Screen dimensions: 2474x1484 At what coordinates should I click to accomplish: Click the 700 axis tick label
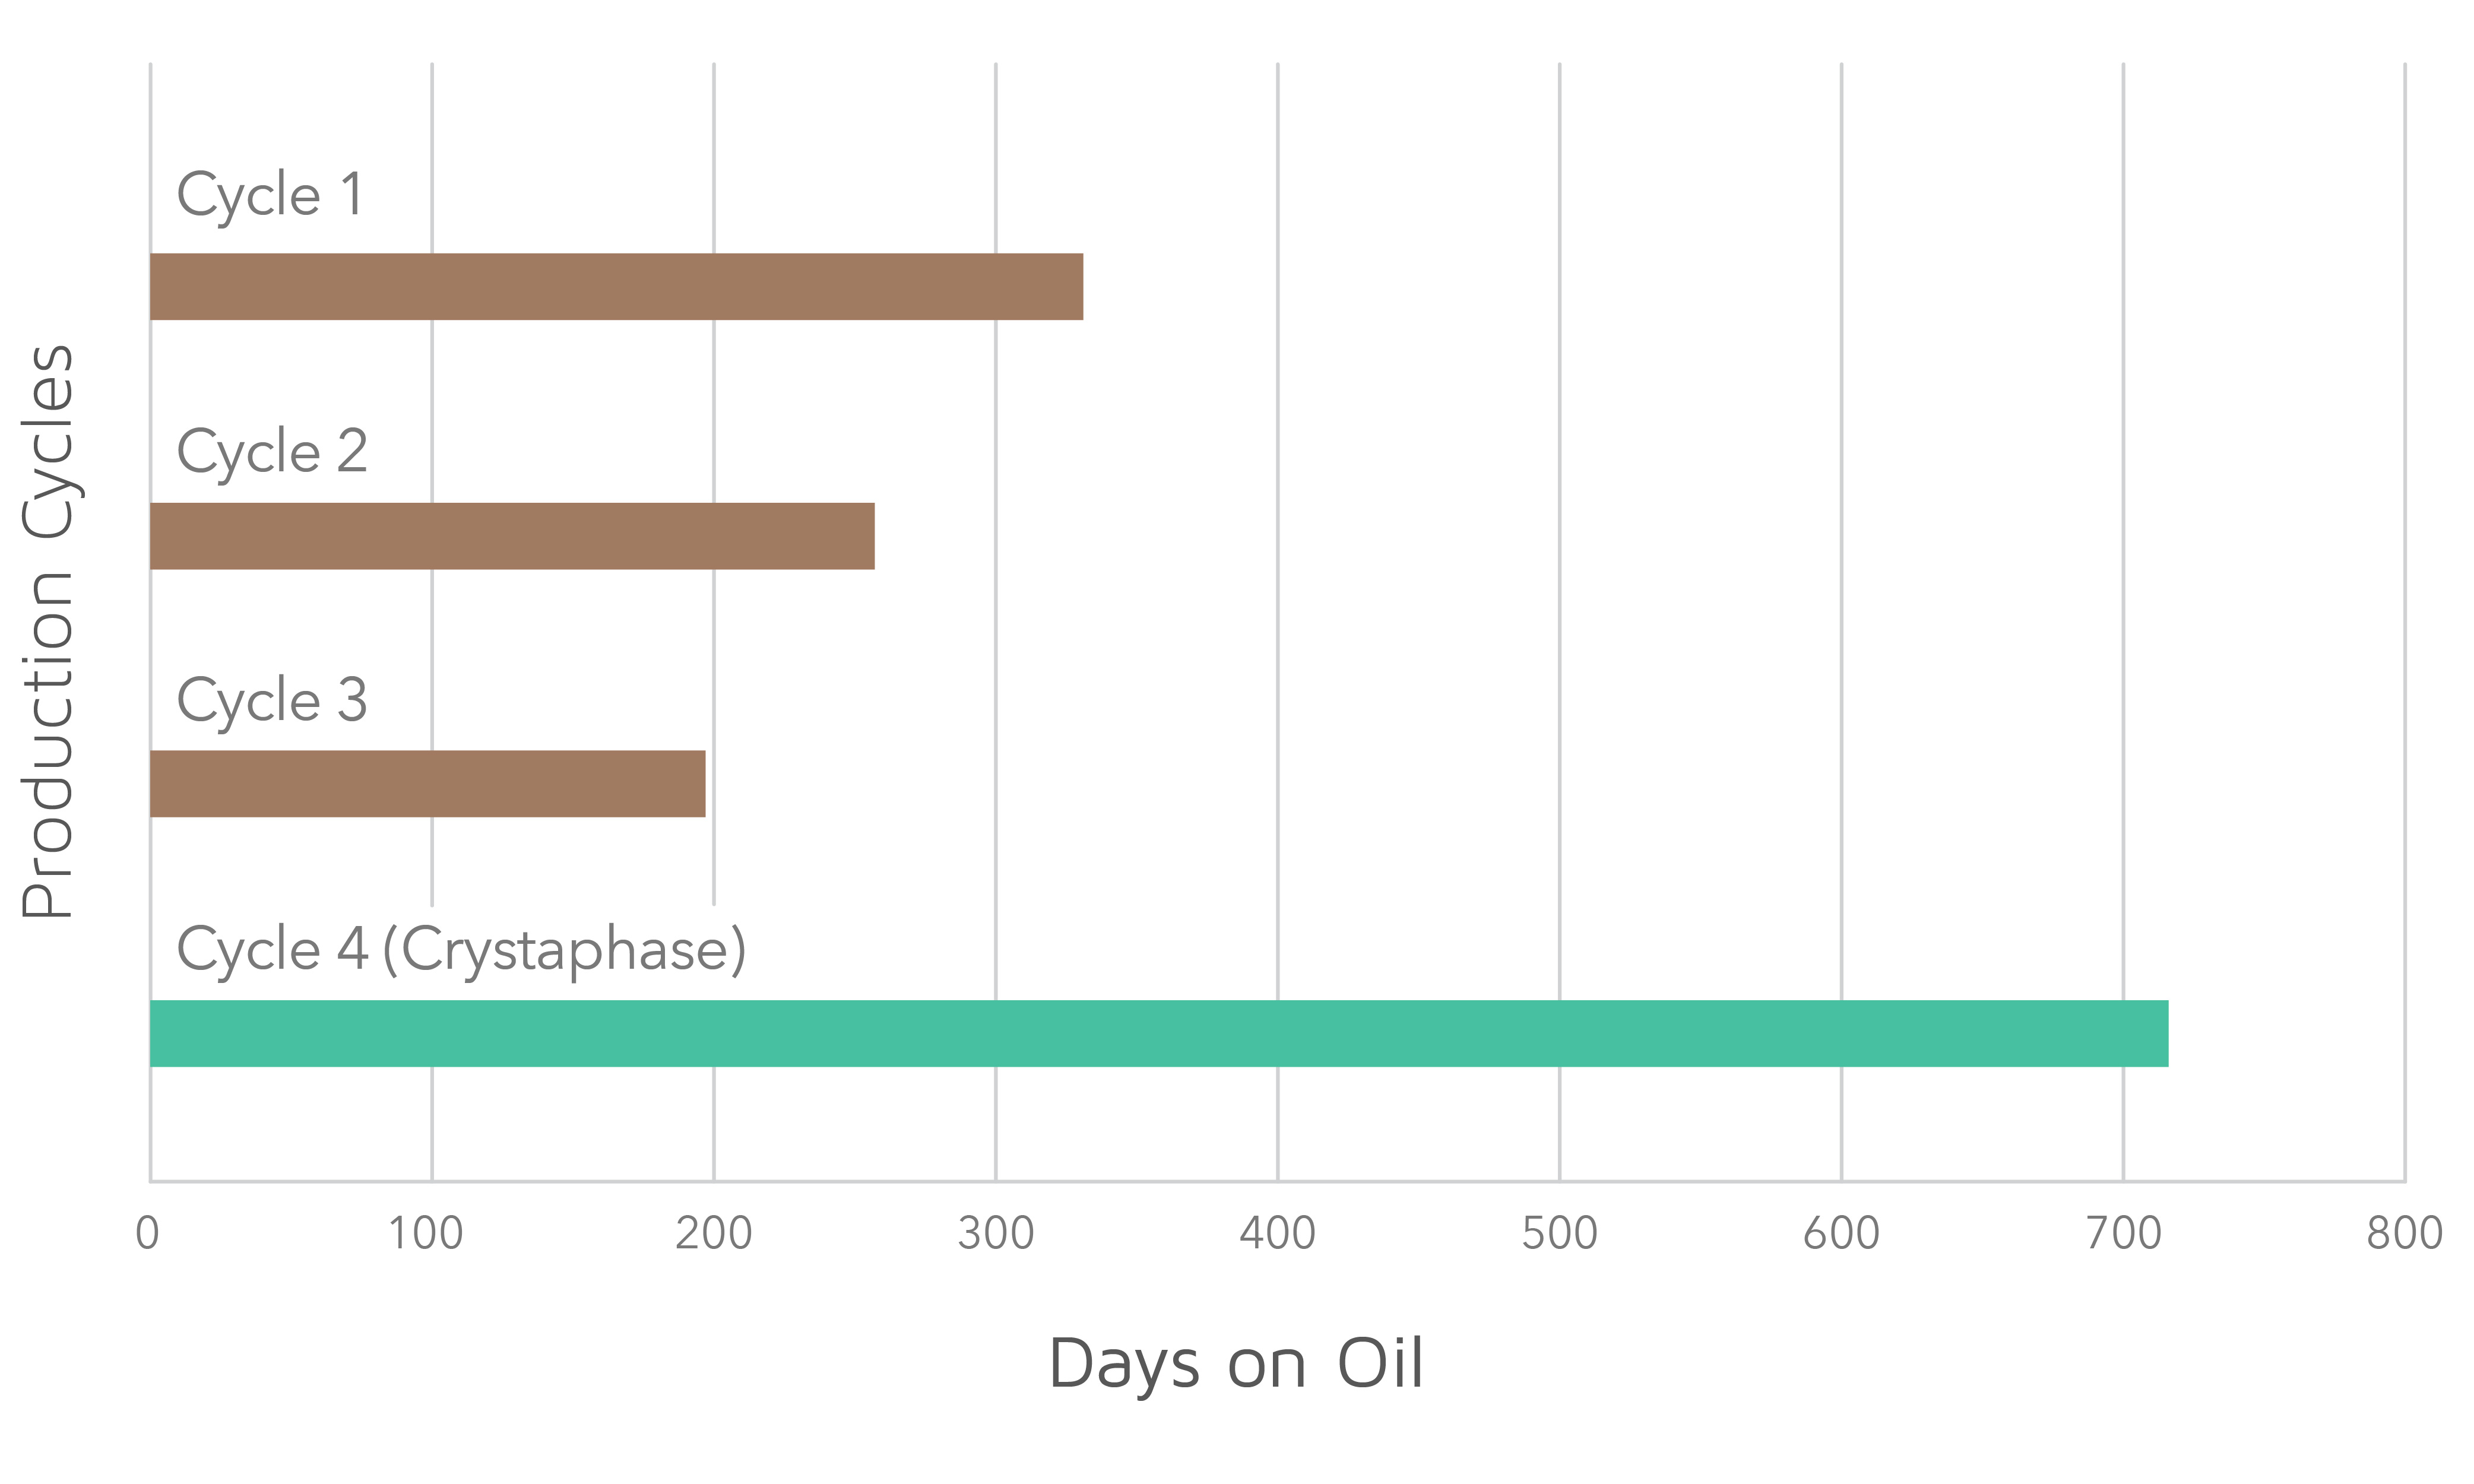(2123, 1233)
